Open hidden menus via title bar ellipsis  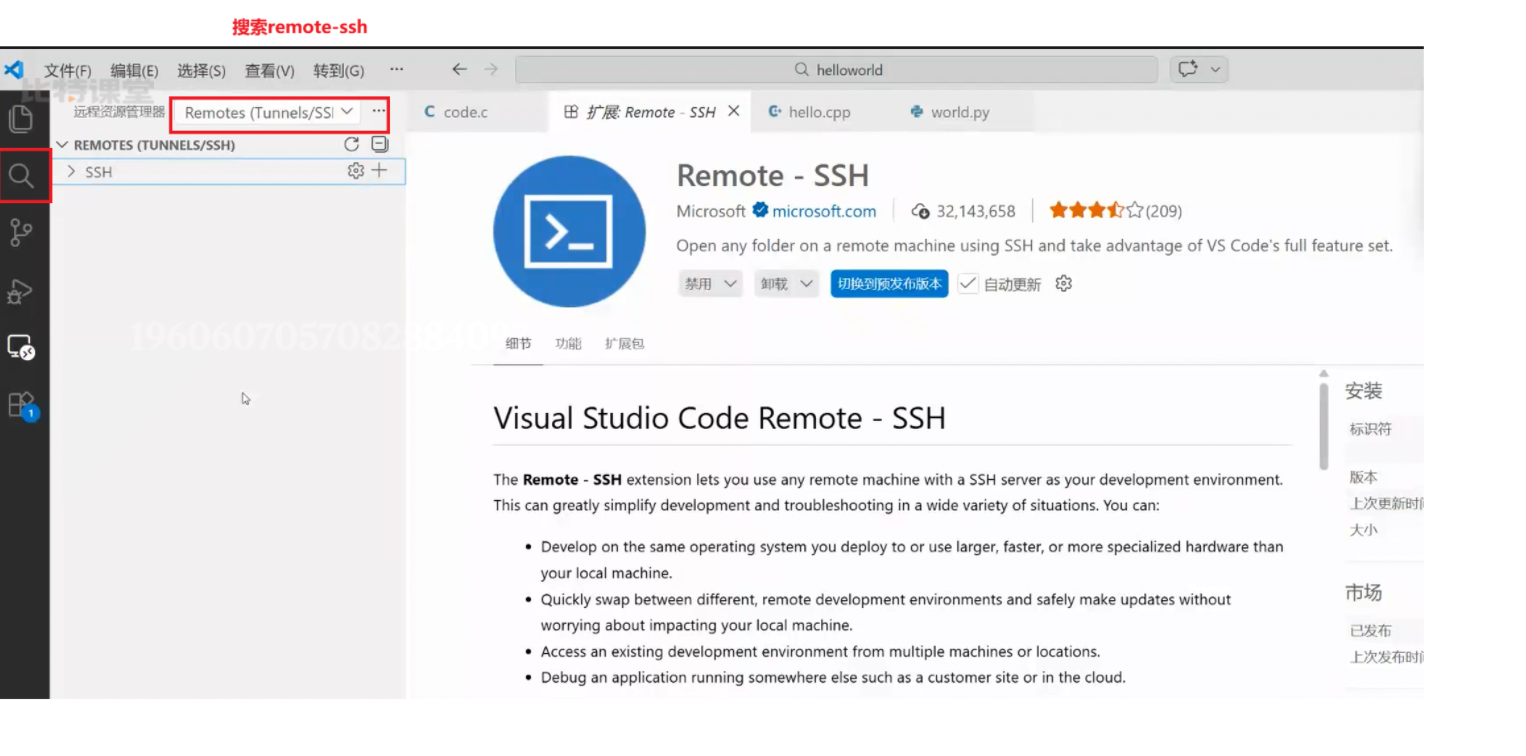click(x=397, y=70)
